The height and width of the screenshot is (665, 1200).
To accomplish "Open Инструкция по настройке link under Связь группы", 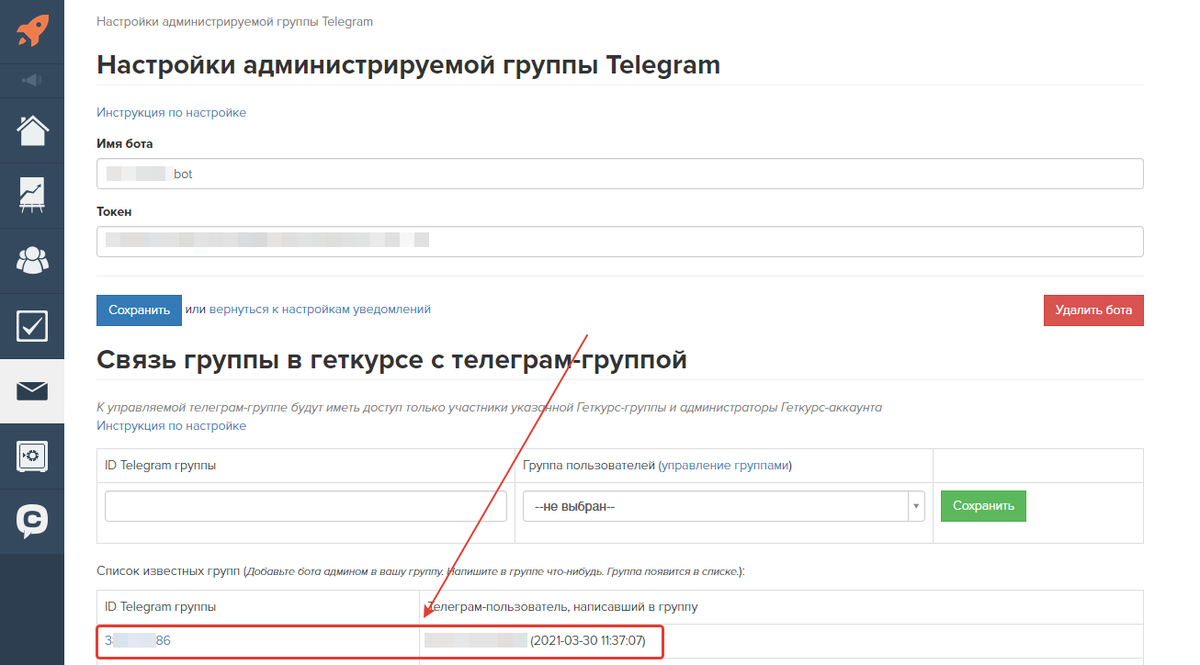I will [171, 426].
